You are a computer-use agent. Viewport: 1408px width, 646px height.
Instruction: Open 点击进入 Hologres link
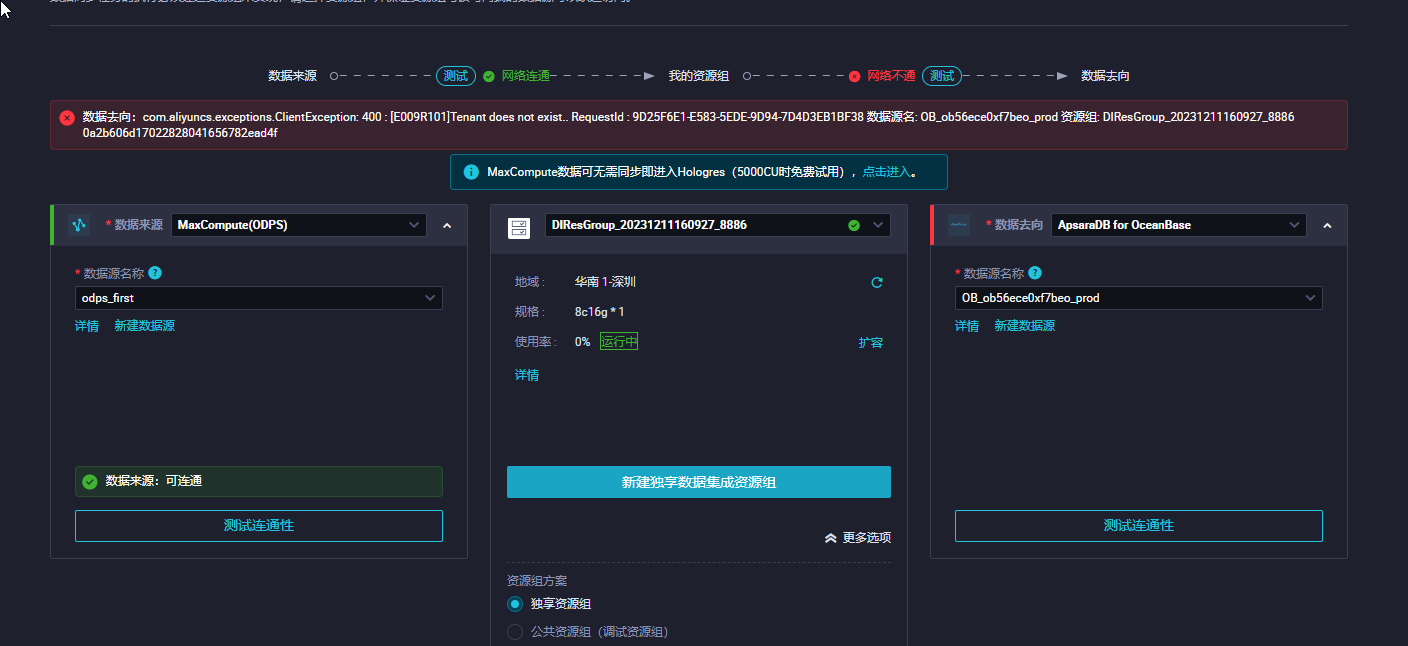click(887, 172)
